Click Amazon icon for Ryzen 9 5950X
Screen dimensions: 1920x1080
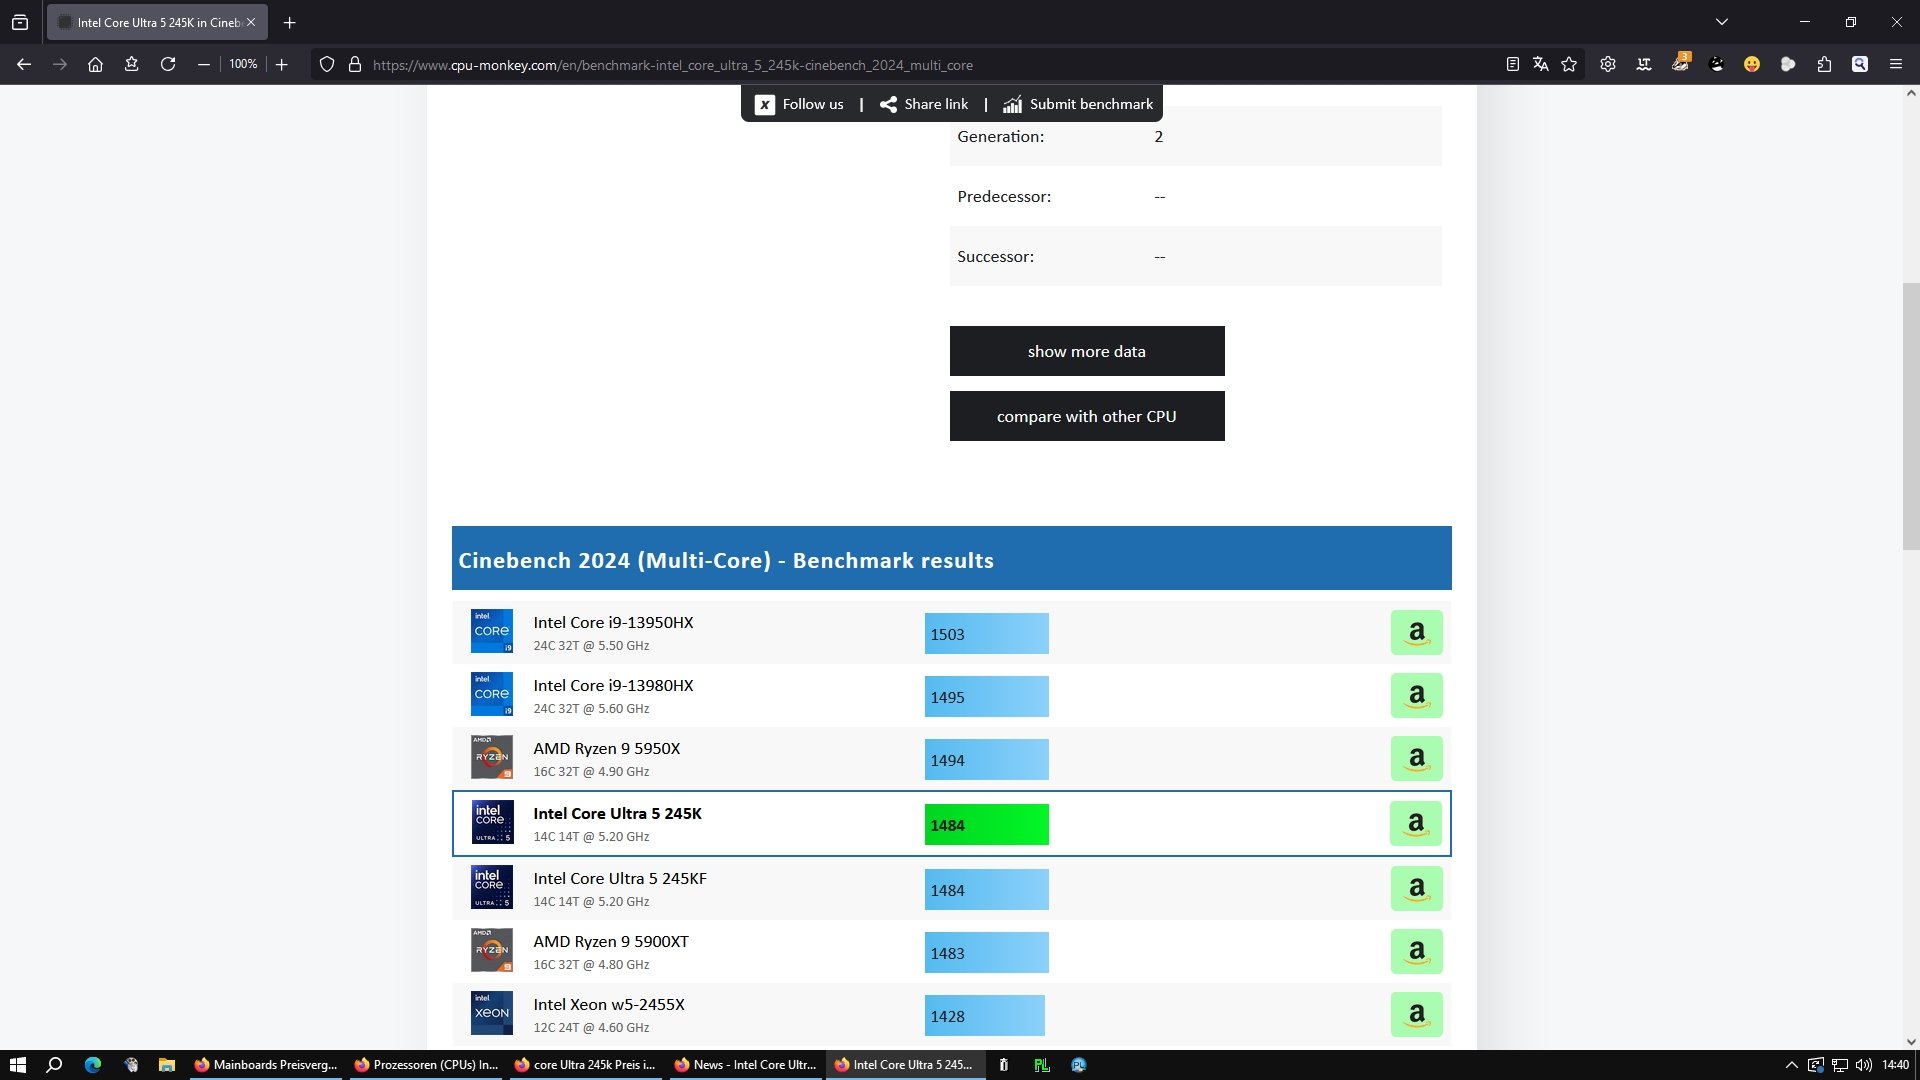(x=1416, y=759)
